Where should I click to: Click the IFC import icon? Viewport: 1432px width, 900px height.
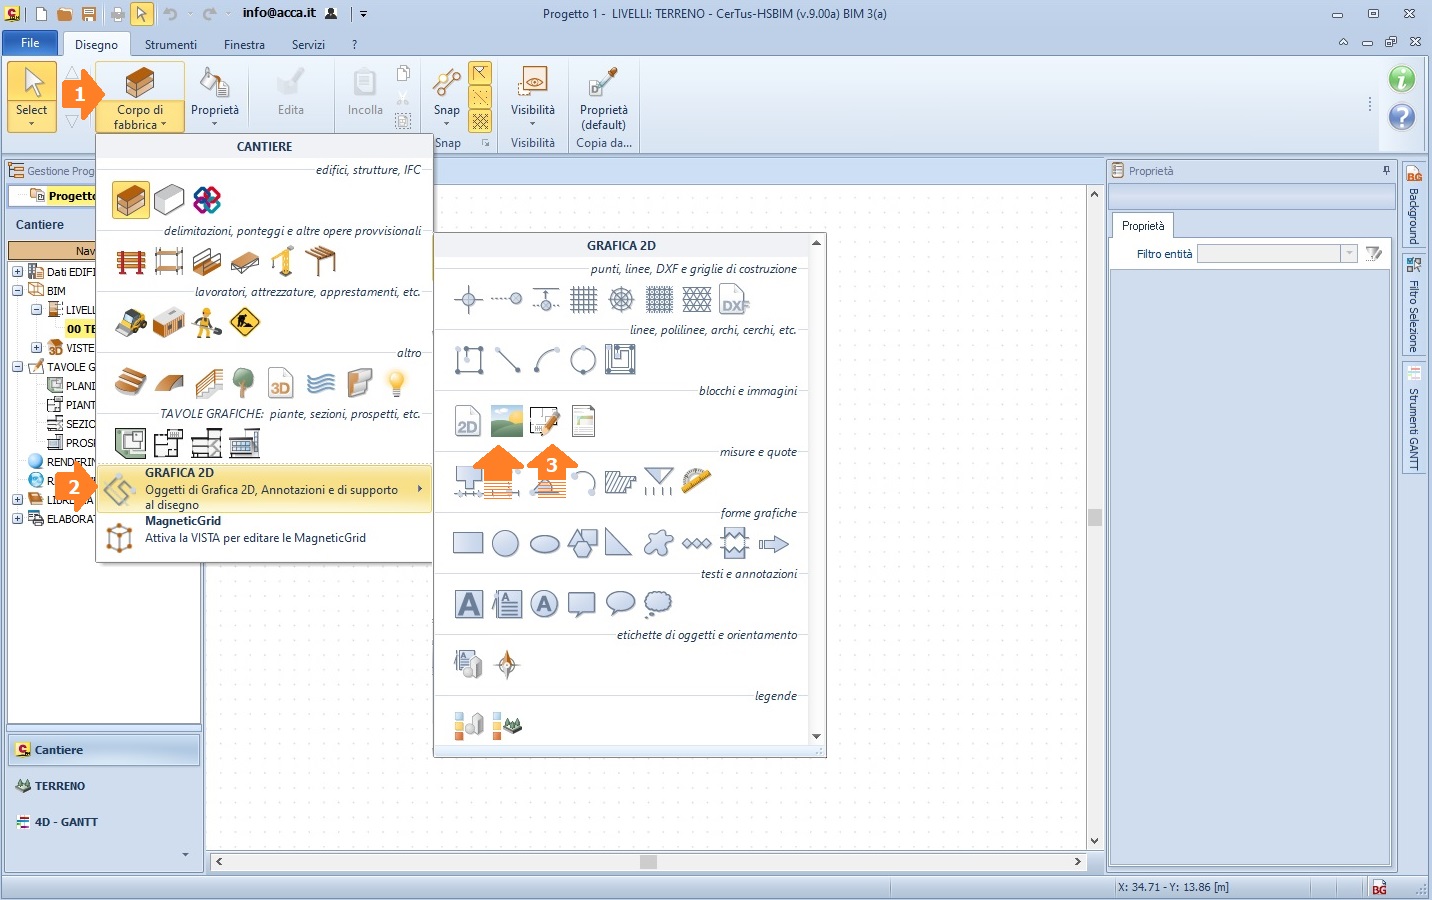207,200
